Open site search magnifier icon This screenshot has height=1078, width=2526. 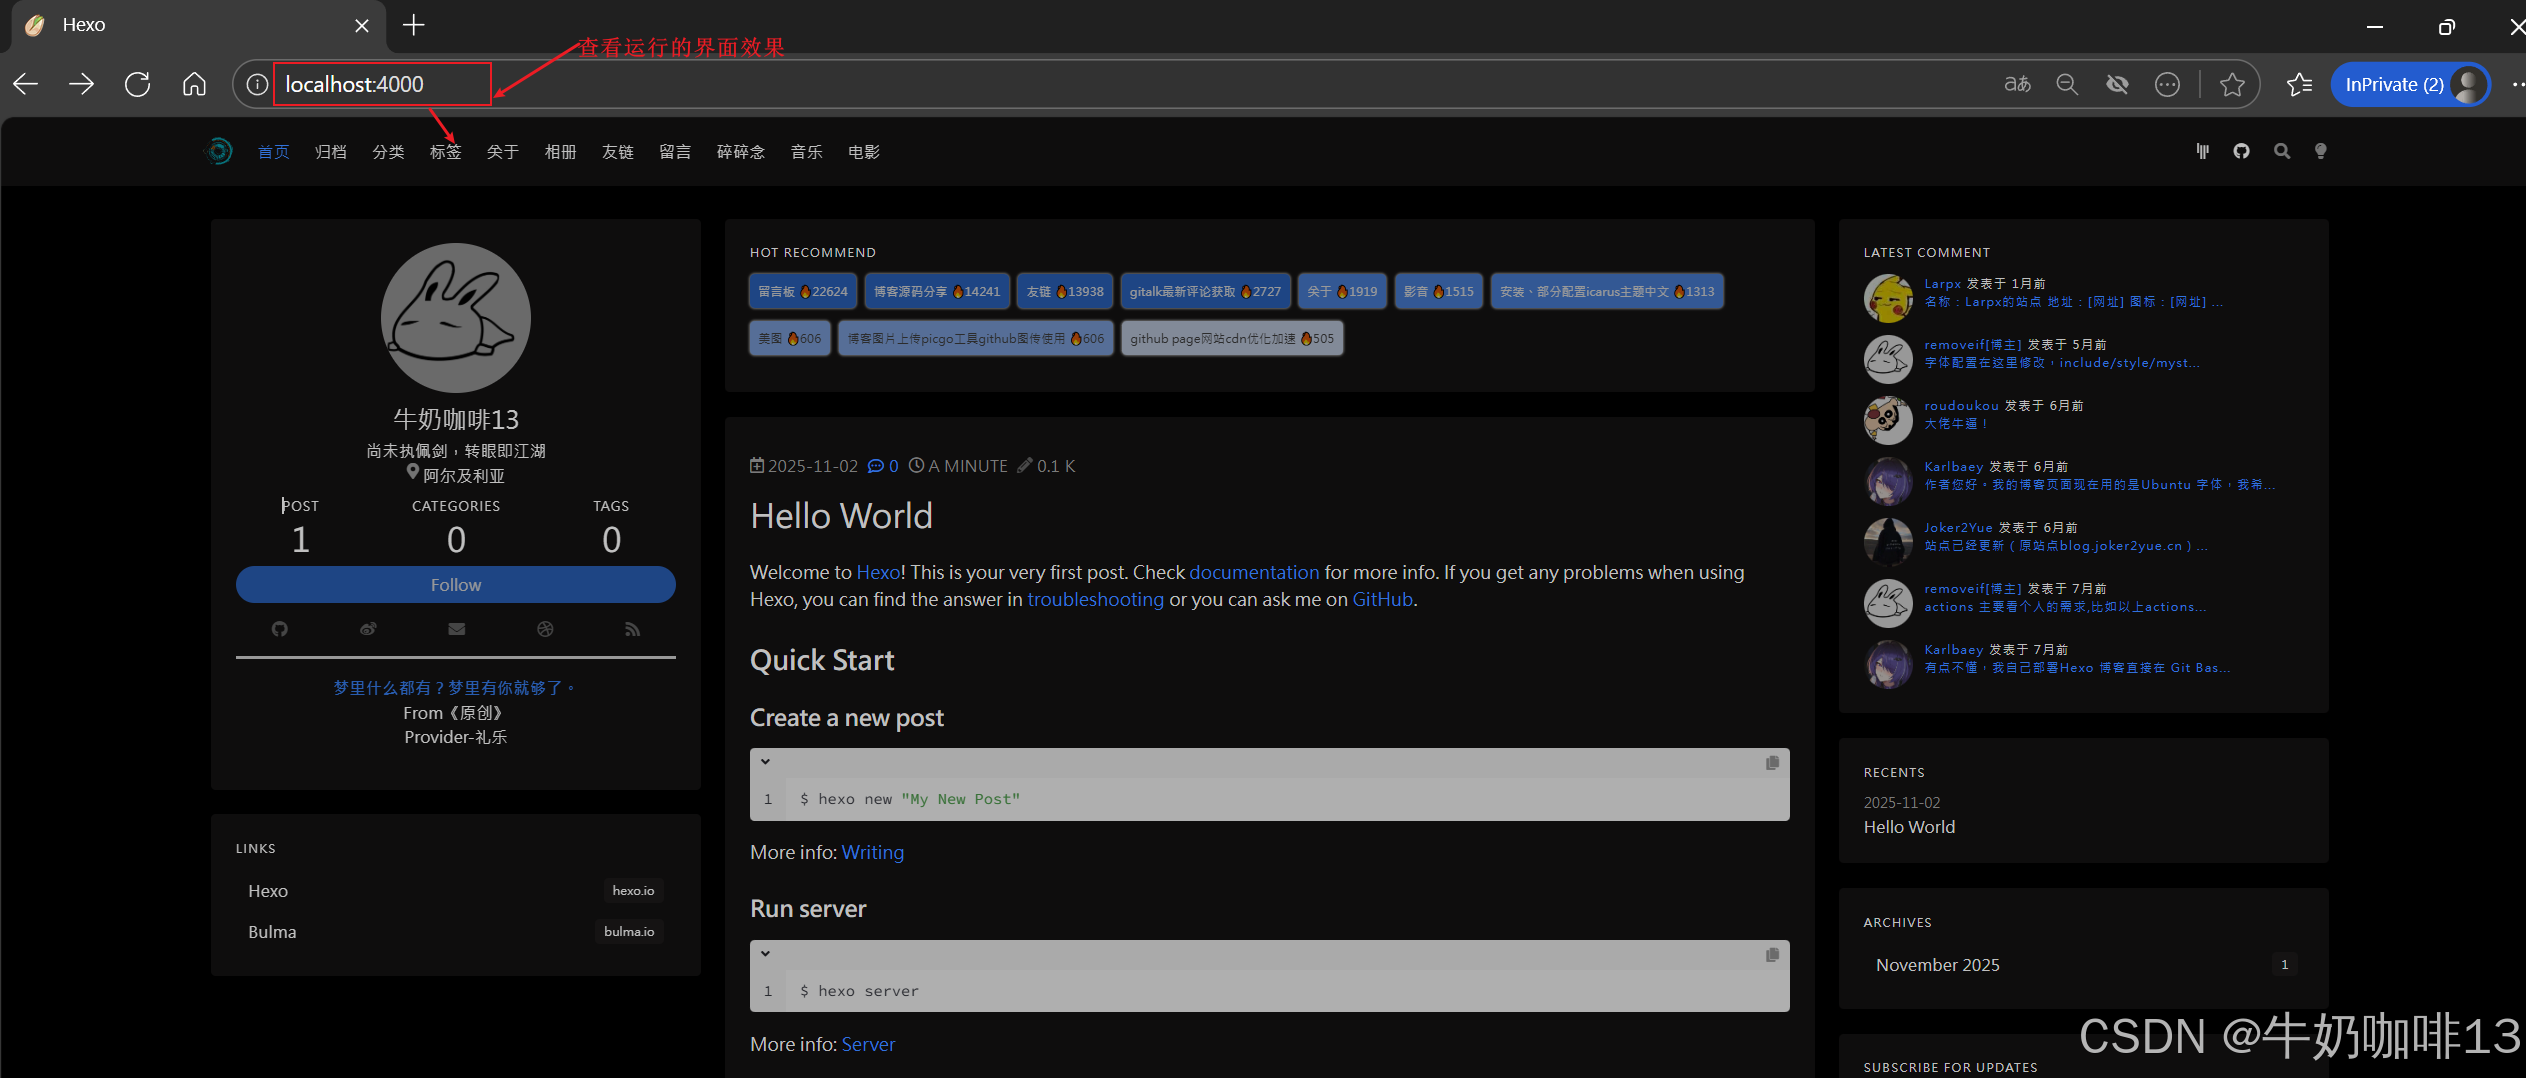coord(2281,151)
